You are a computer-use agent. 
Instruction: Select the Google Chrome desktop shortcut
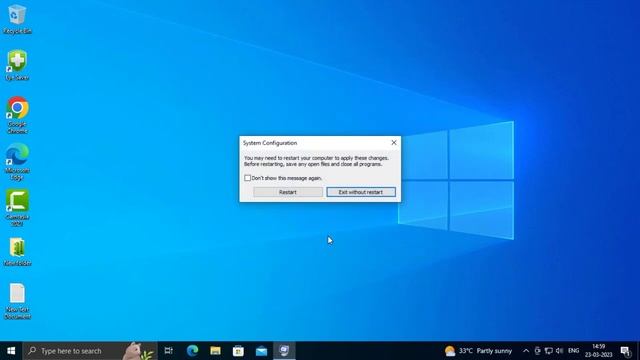(x=17, y=115)
